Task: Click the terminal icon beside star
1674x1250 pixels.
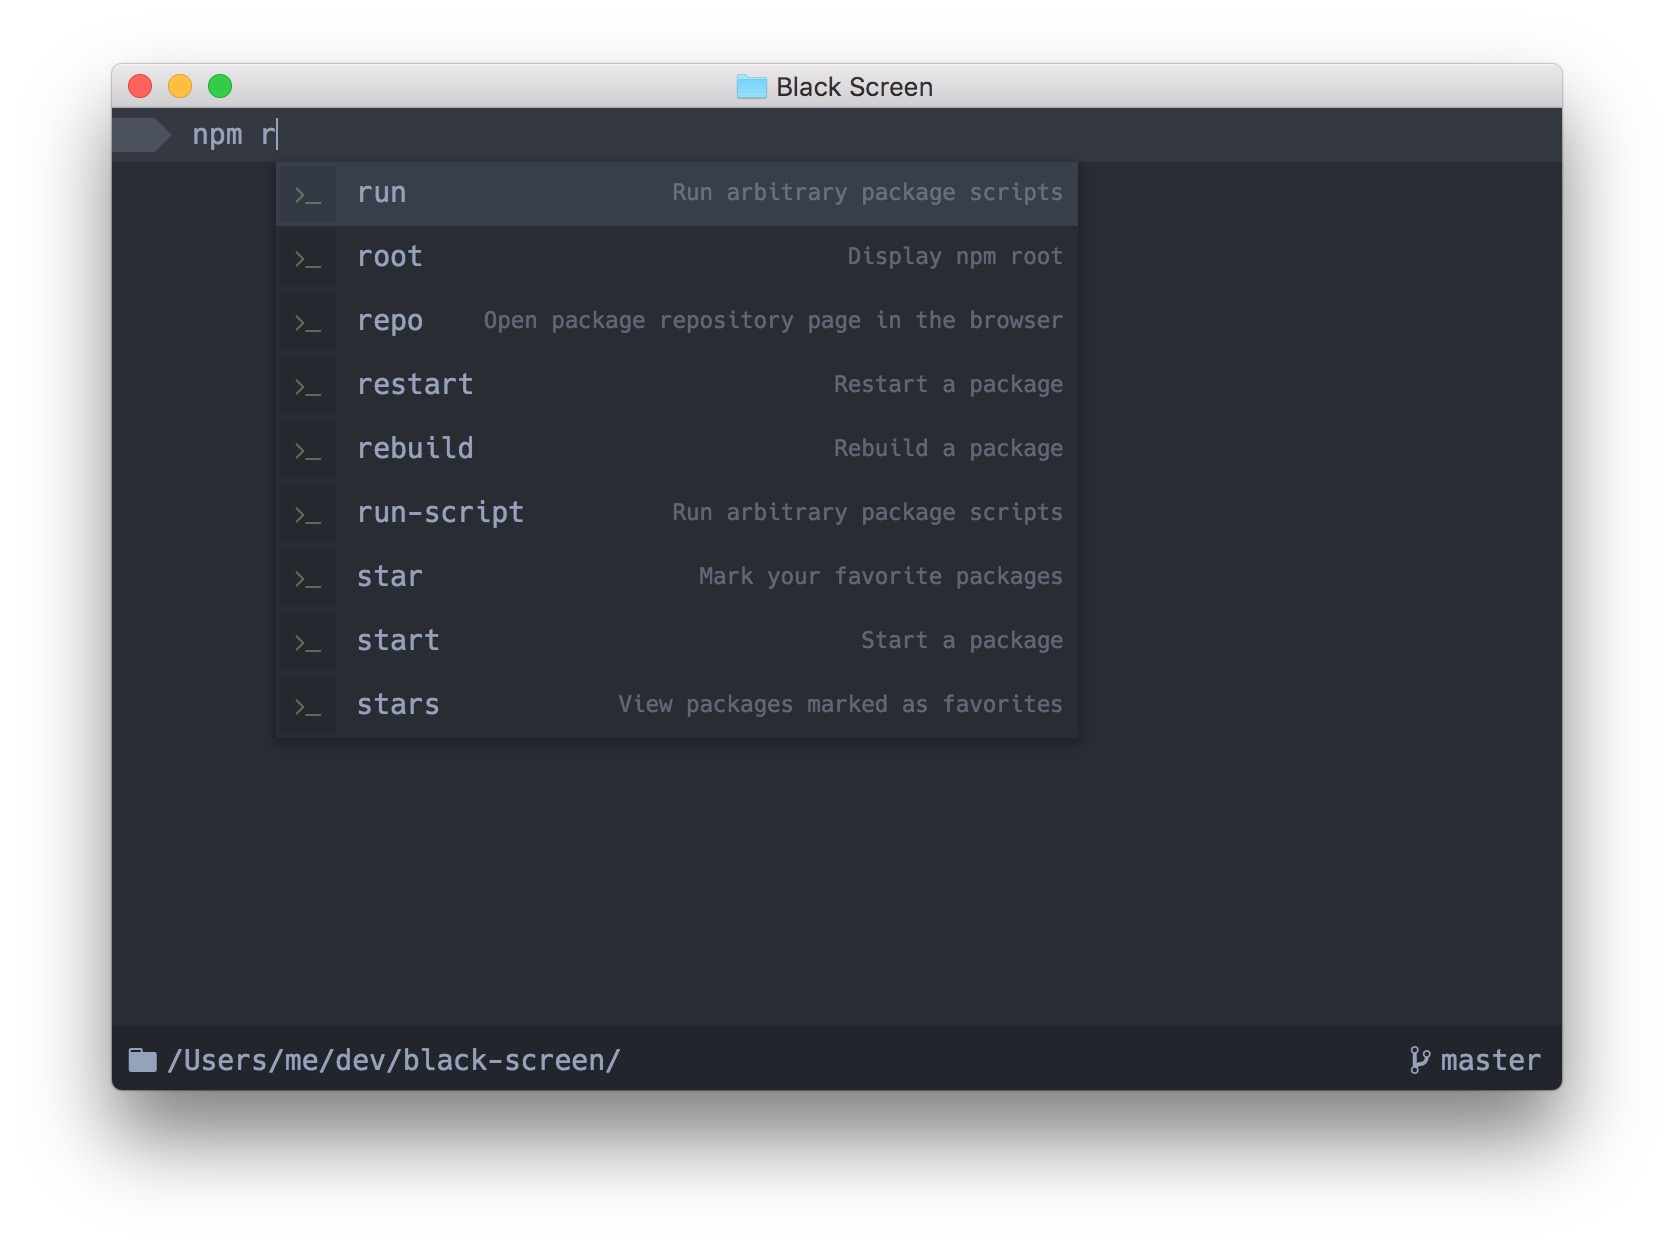Action: coord(307,579)
